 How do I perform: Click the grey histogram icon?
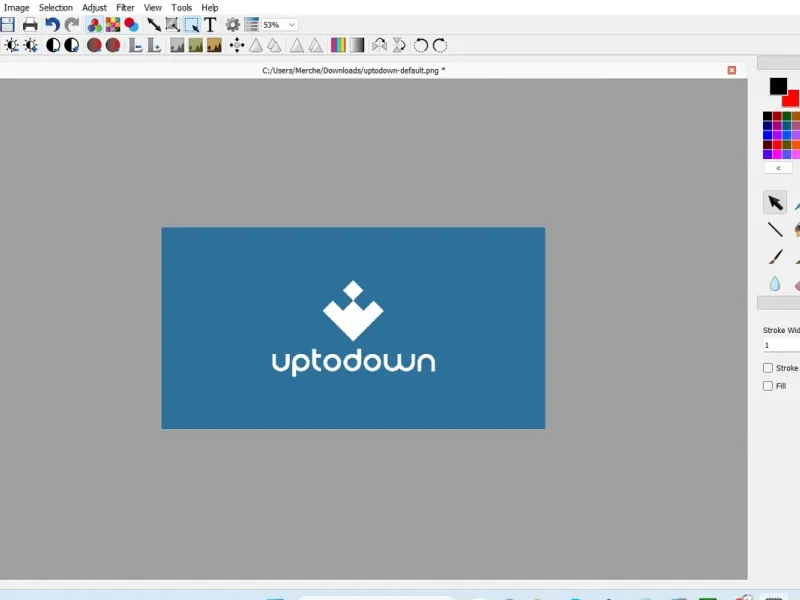(x=177, y=45)
